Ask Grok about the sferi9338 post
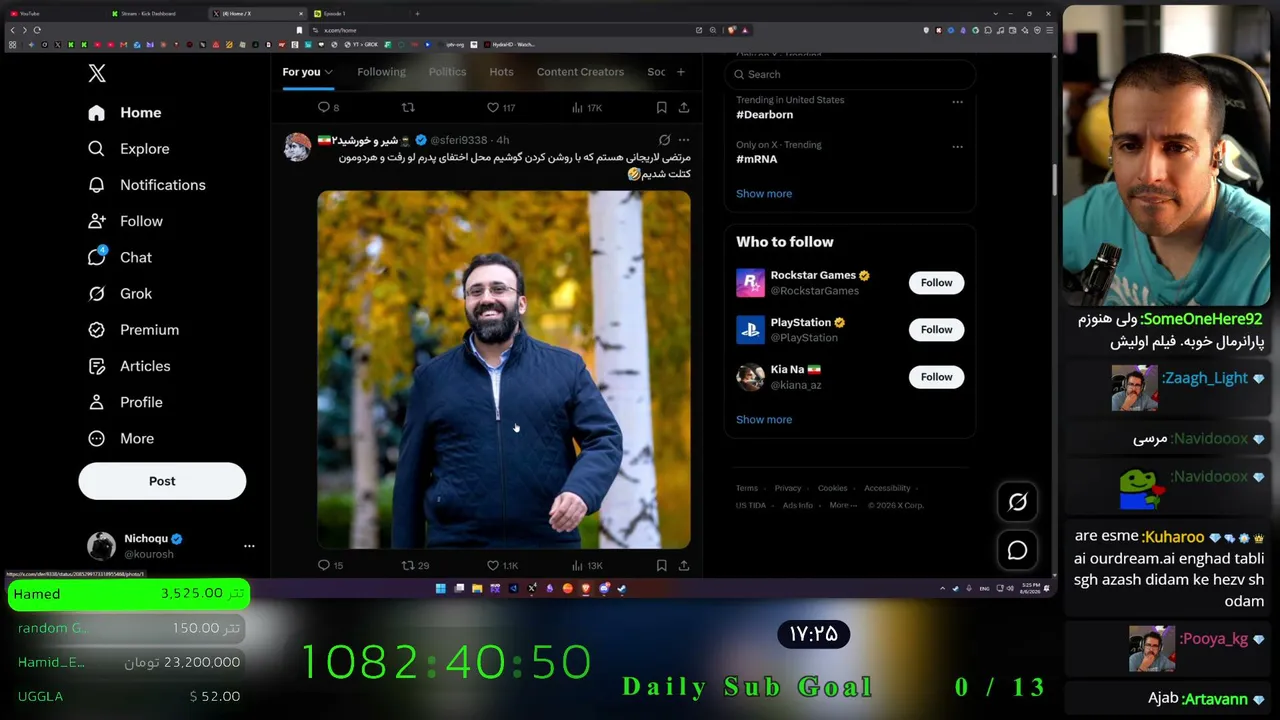 pos(664,140)
